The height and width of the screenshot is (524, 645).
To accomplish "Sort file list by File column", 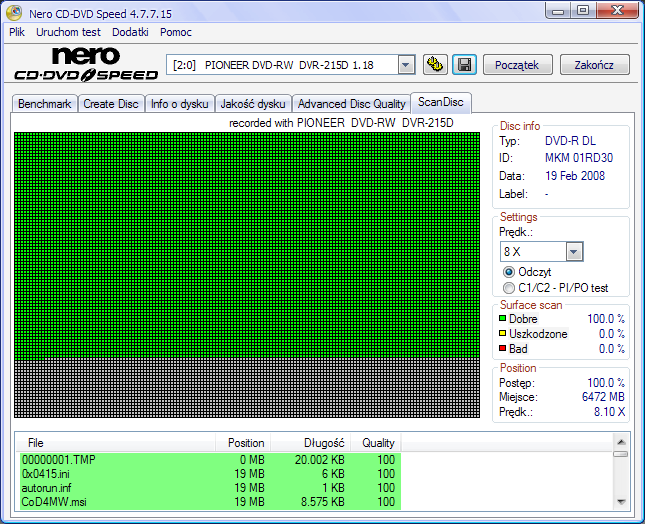I will click(x=116, y=443).
